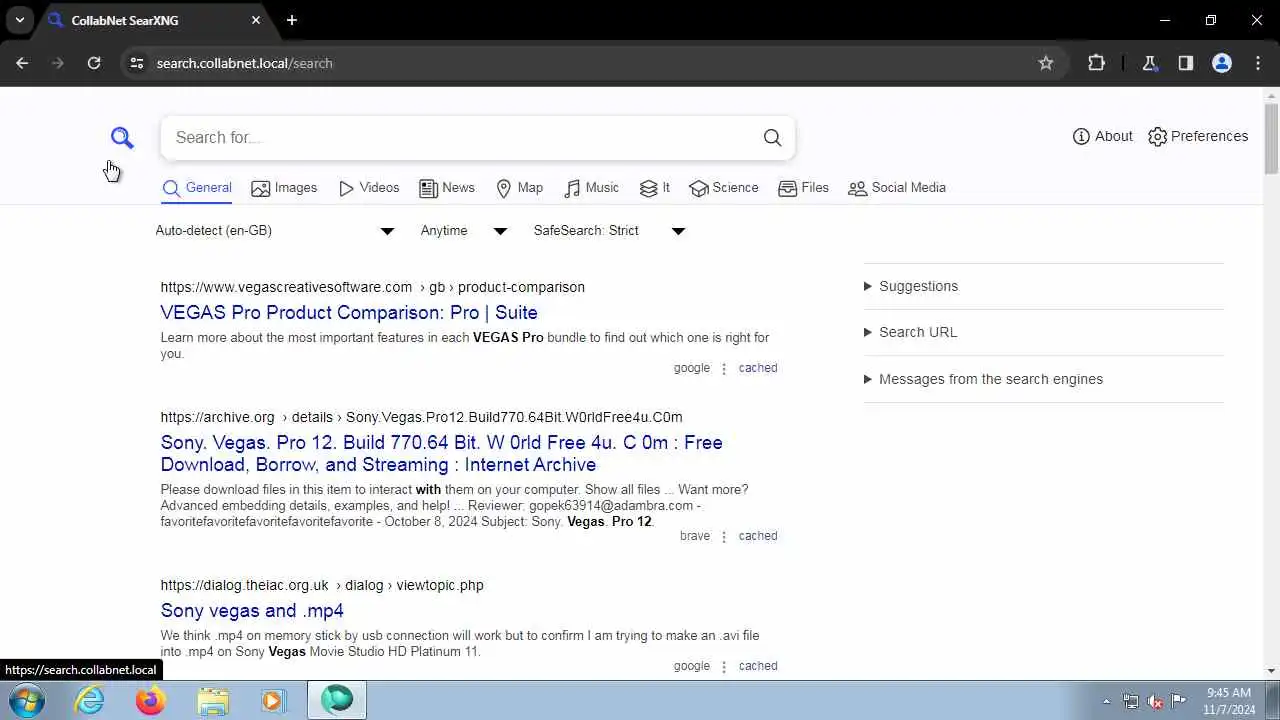Image resolution: width=1280 pixels, height=720 pixels.
Task: Click the search submit magnifier icon
Action: [x=772, y=138]
